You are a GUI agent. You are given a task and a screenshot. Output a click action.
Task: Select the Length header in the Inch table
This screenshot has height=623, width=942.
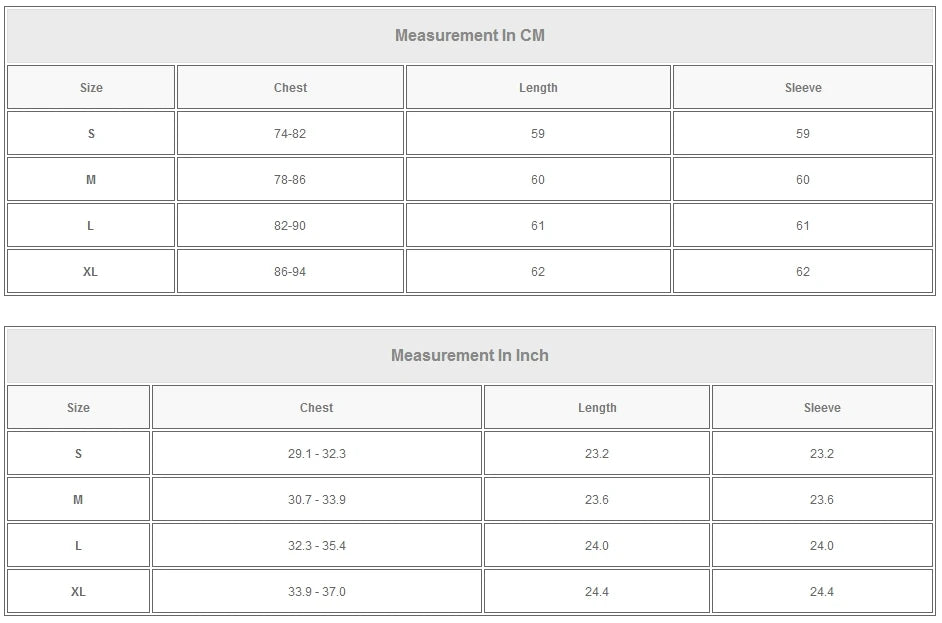point(597,408)
